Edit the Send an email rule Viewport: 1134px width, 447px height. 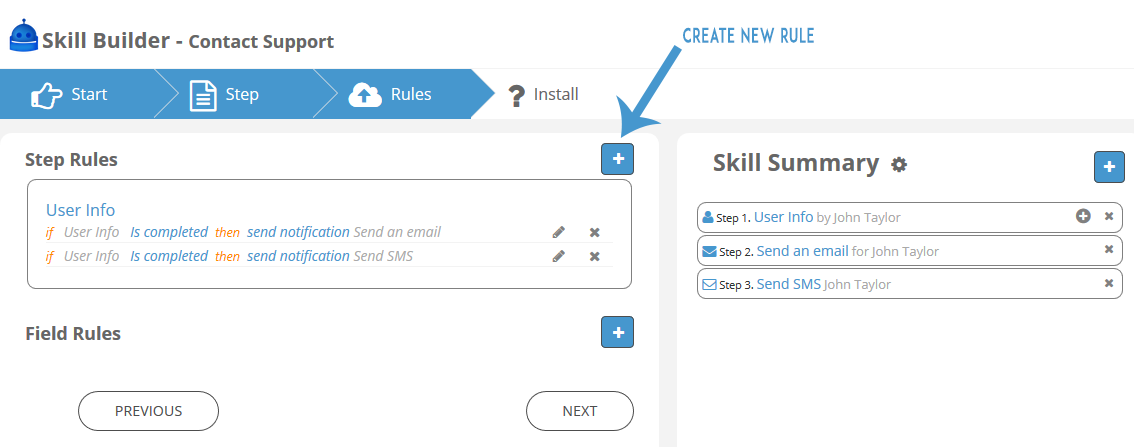coord(558,232)
